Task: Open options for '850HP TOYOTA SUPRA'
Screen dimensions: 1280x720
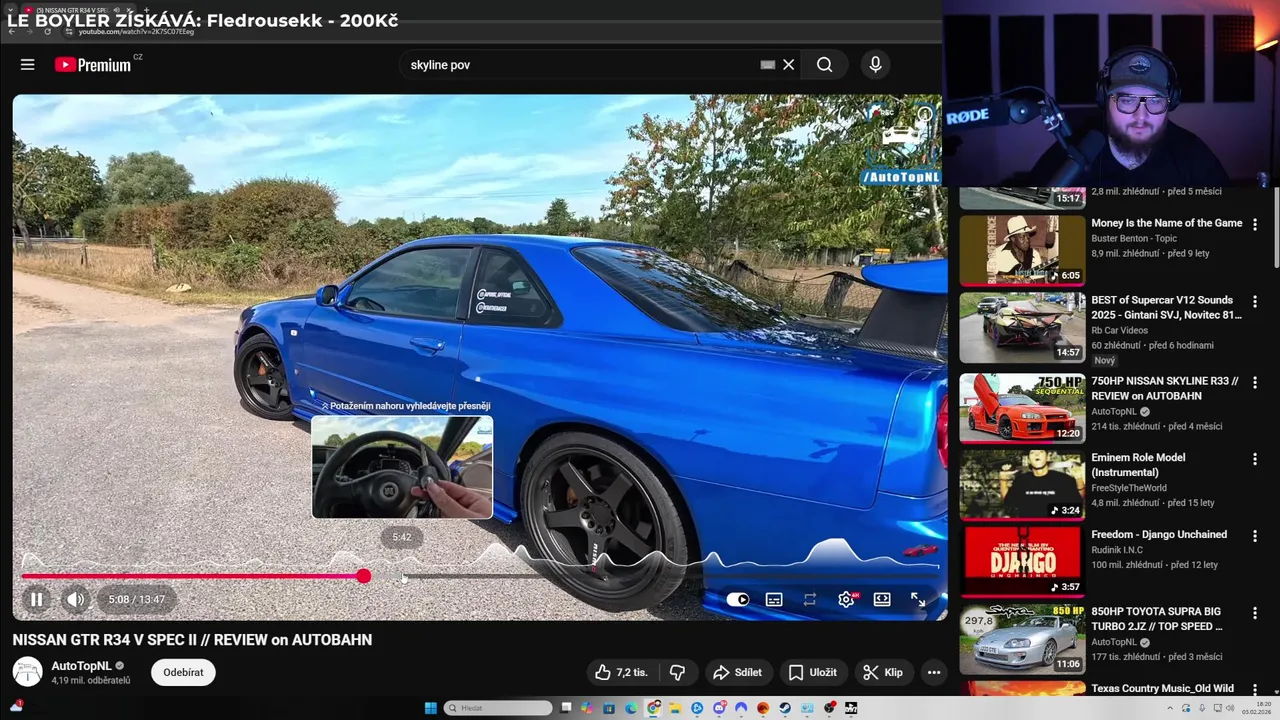Action: click(1255, 613)
